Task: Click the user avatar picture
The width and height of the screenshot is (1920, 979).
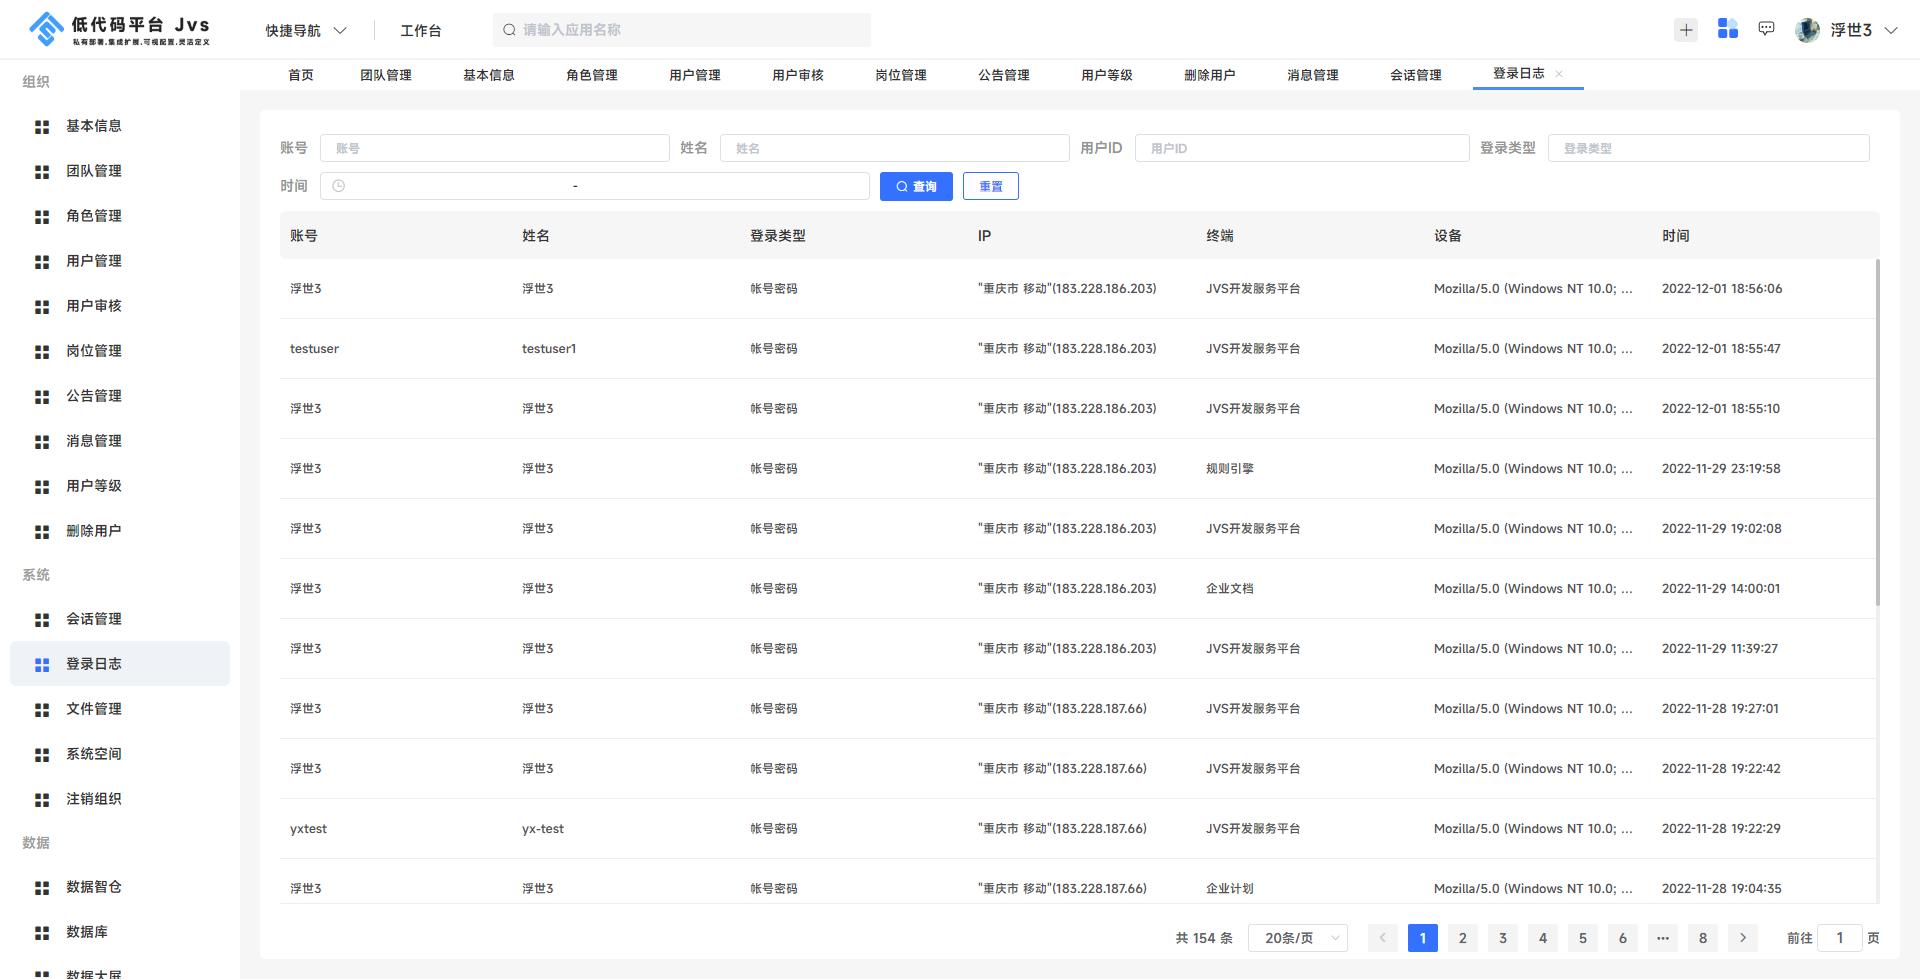Action: click(1807, 30)
